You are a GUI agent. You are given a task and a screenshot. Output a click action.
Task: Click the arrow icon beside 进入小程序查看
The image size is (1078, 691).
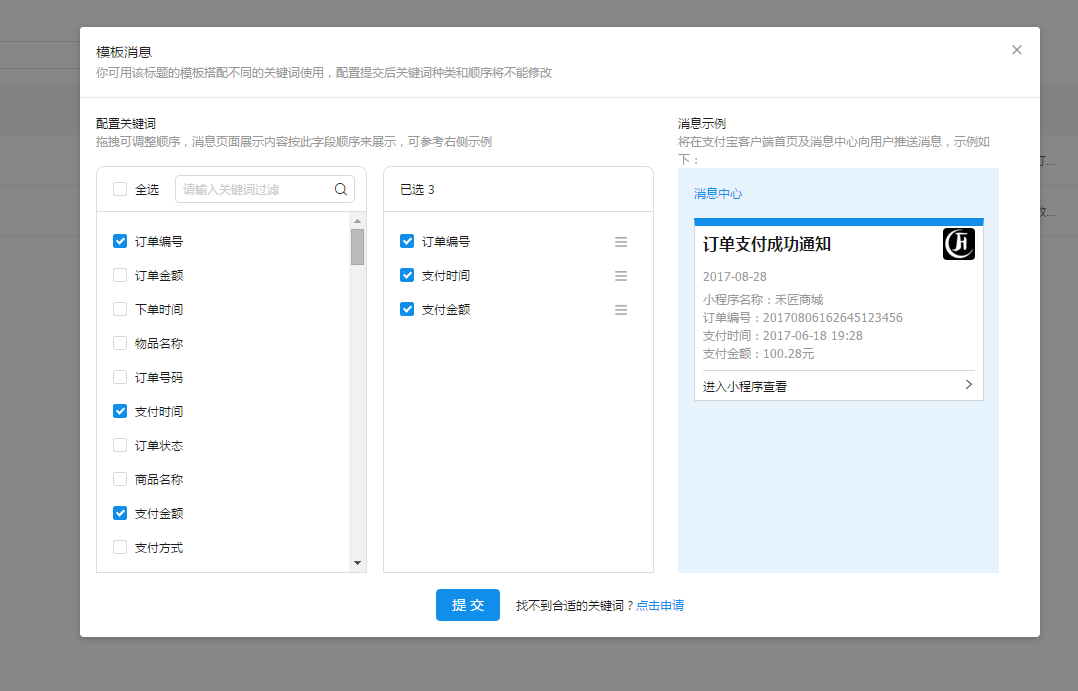pyautogui.click(x=968, y=385)
